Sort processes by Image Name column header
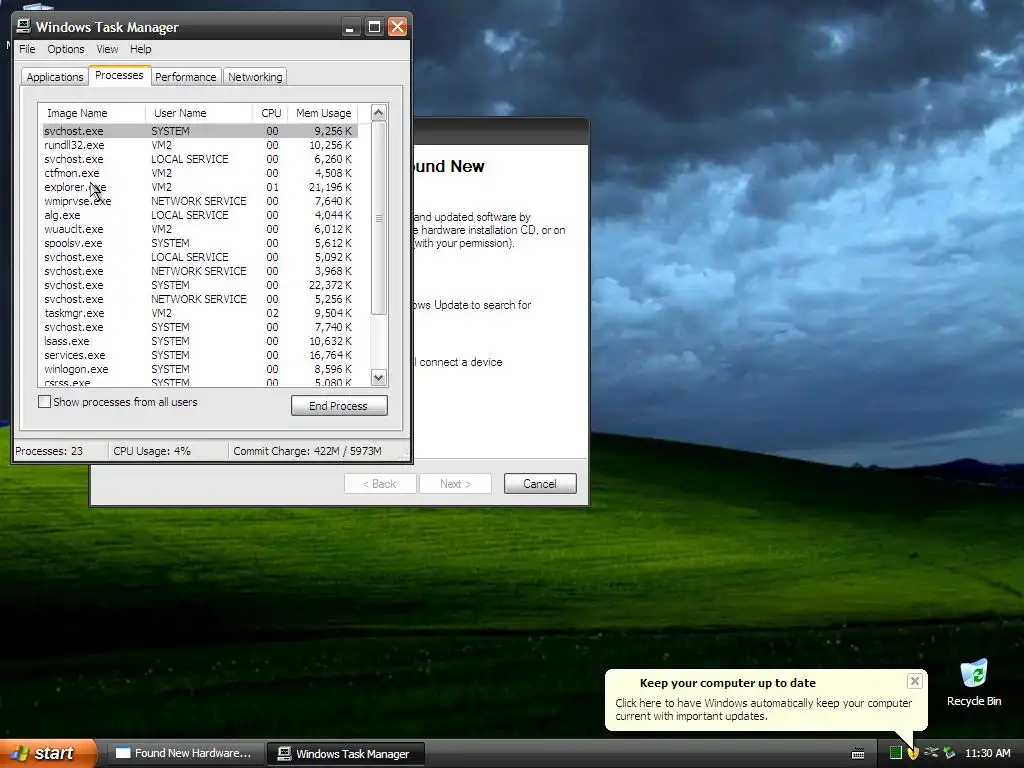 pos(92,113)
